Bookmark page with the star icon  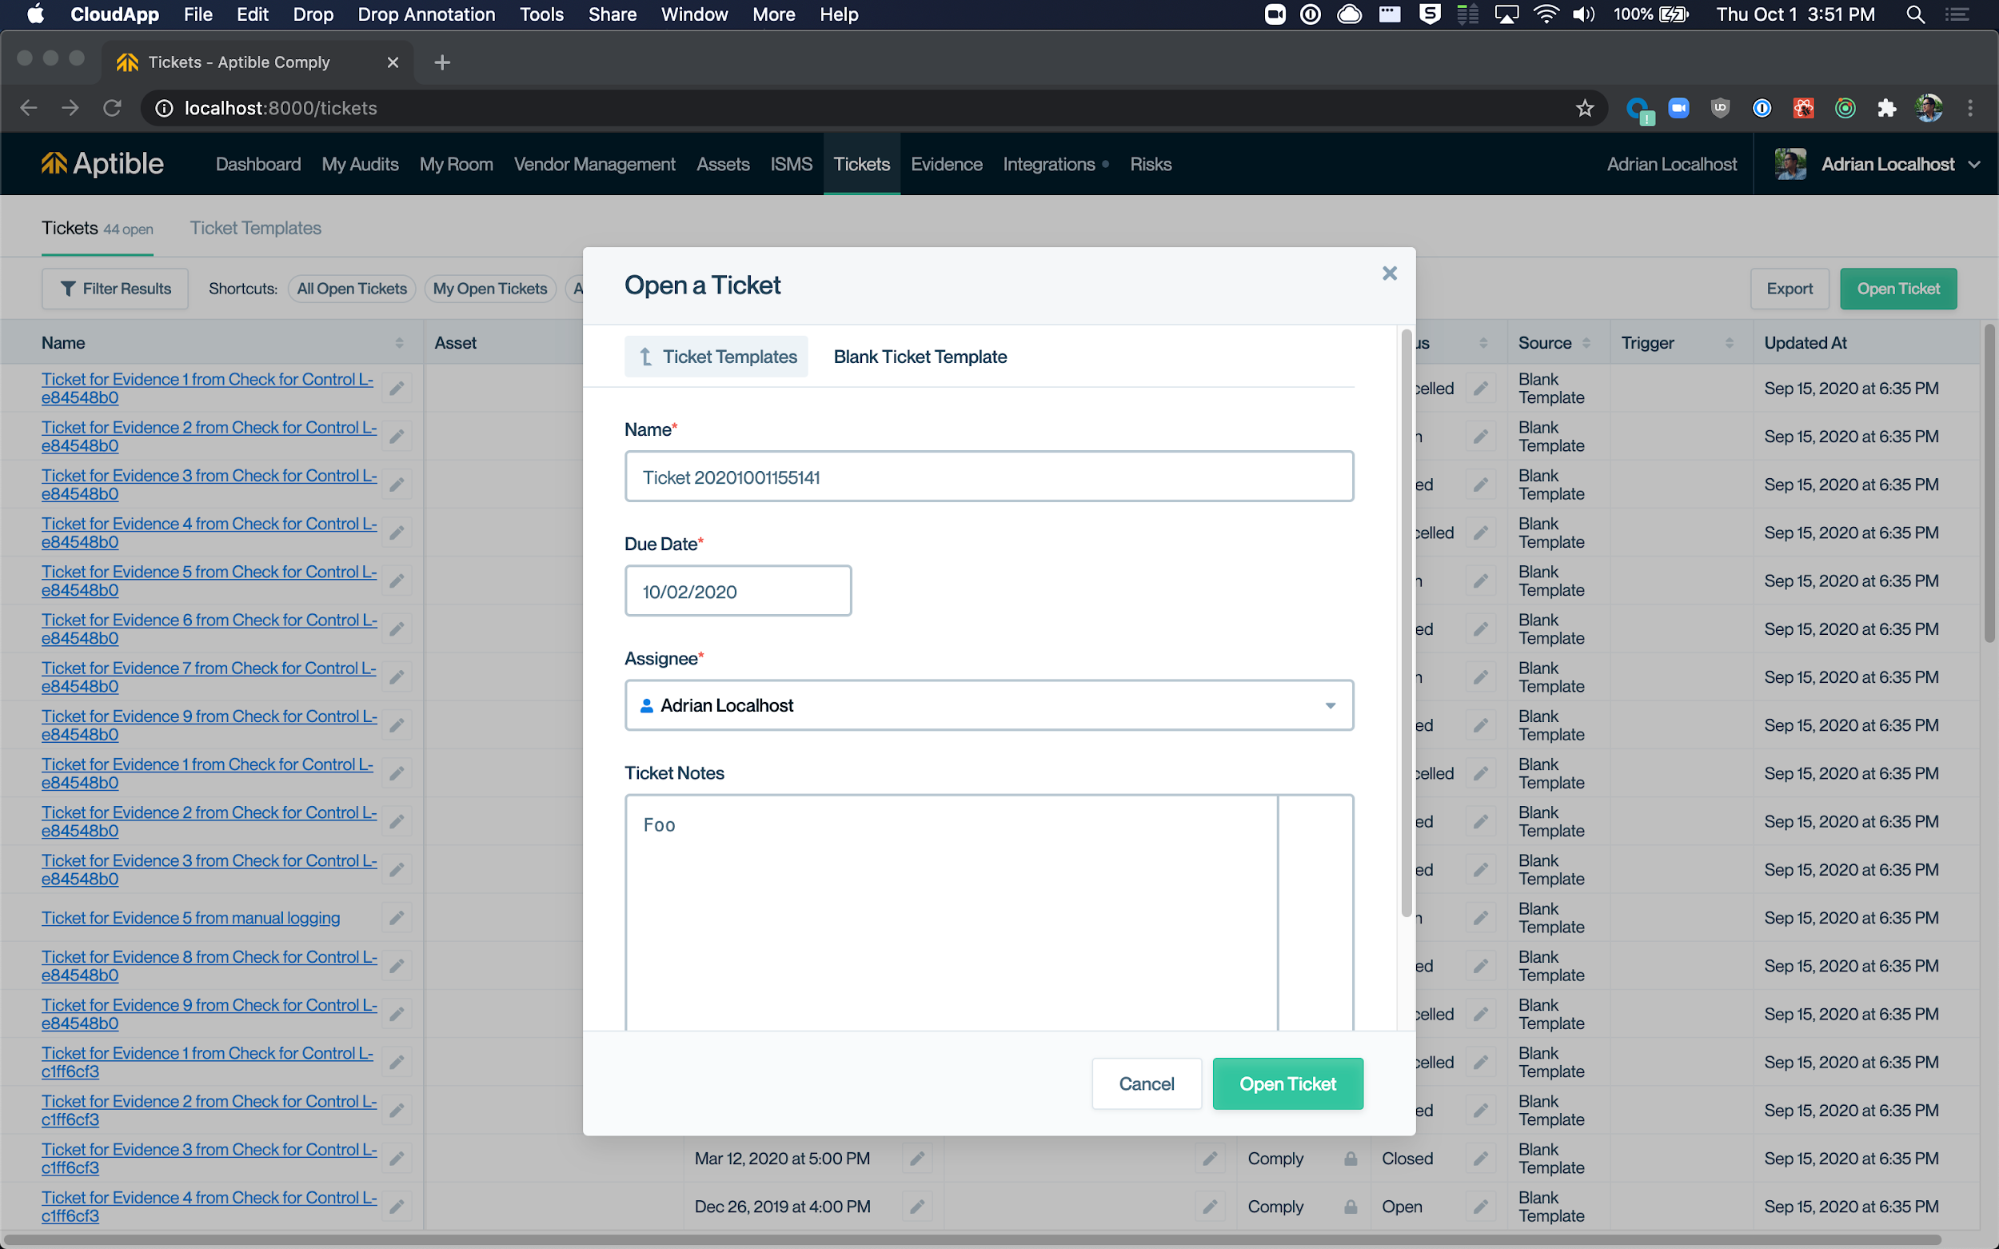click(1584, 108)
